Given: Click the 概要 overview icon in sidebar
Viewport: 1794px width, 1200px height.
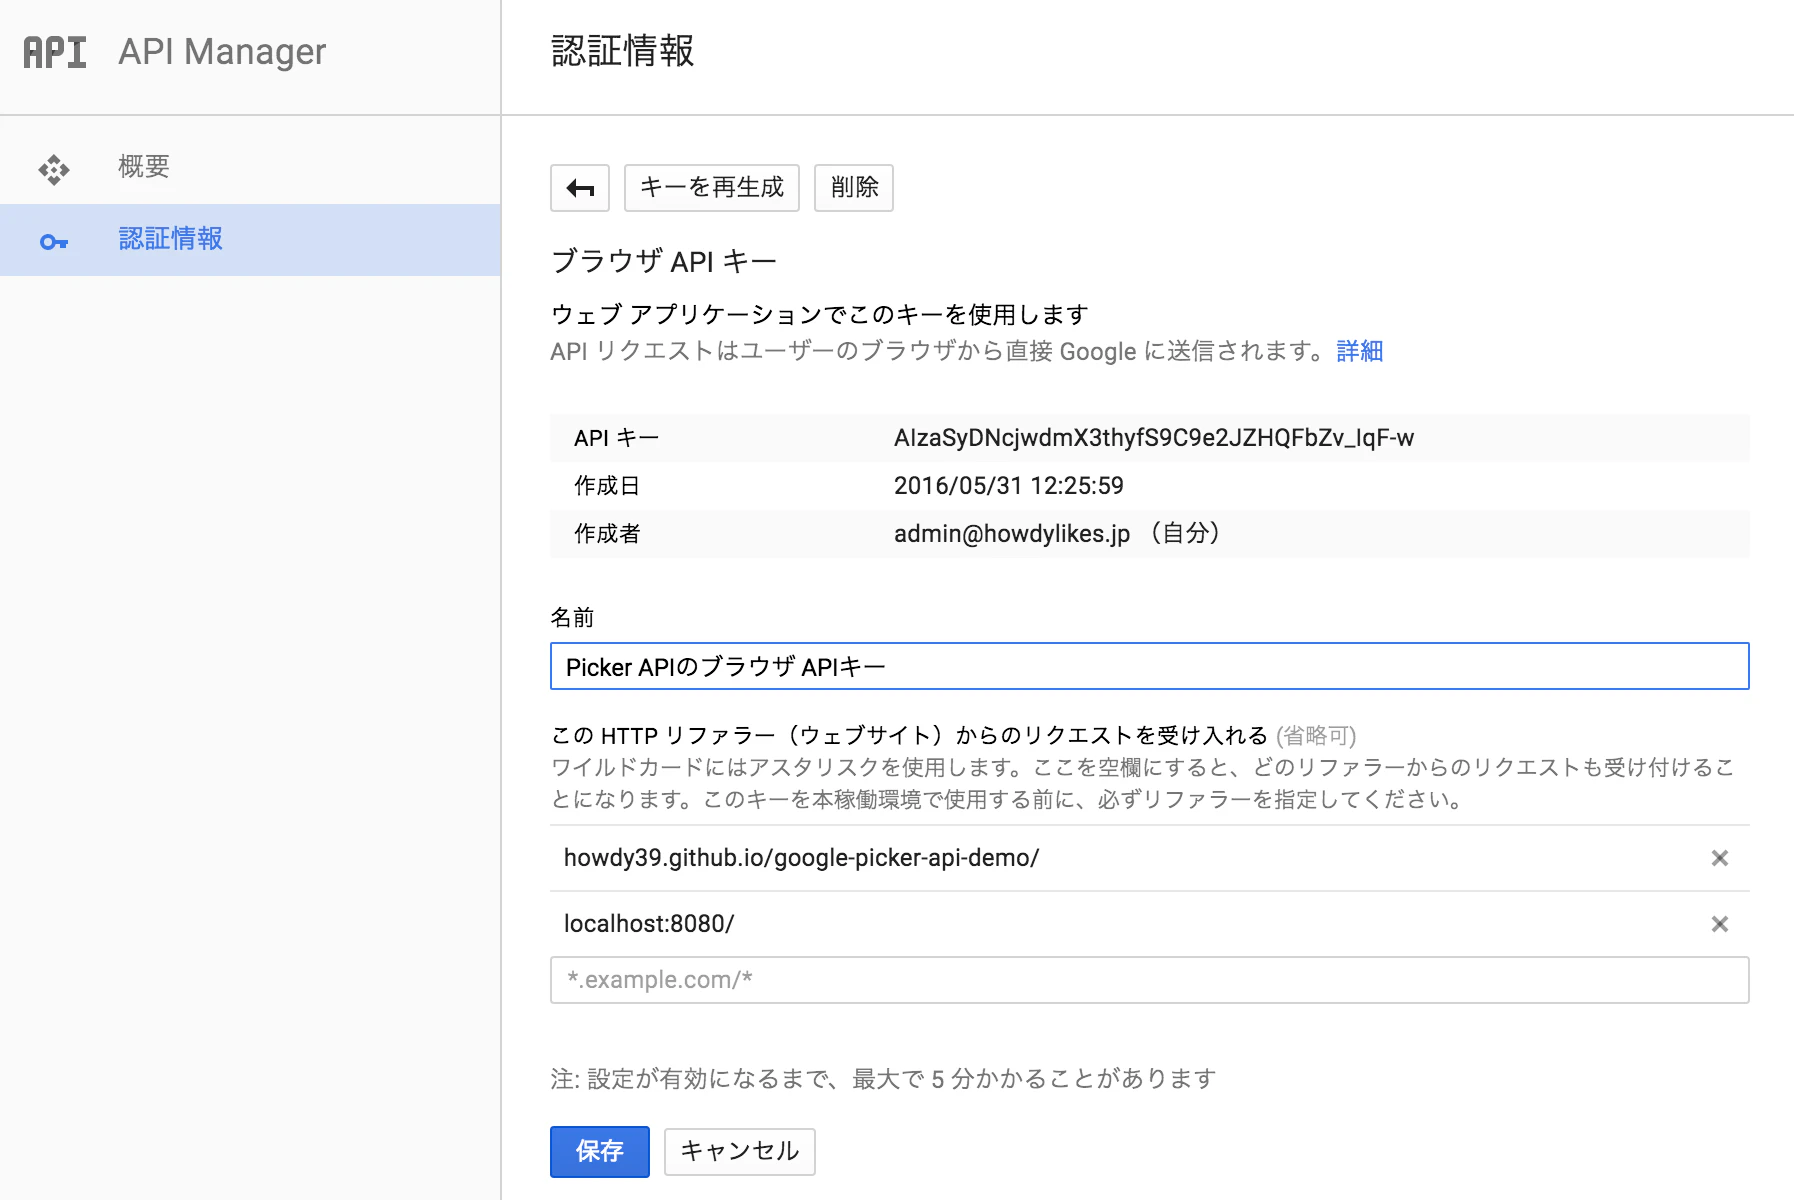Looking at the screenshot, I should point(54,168).
